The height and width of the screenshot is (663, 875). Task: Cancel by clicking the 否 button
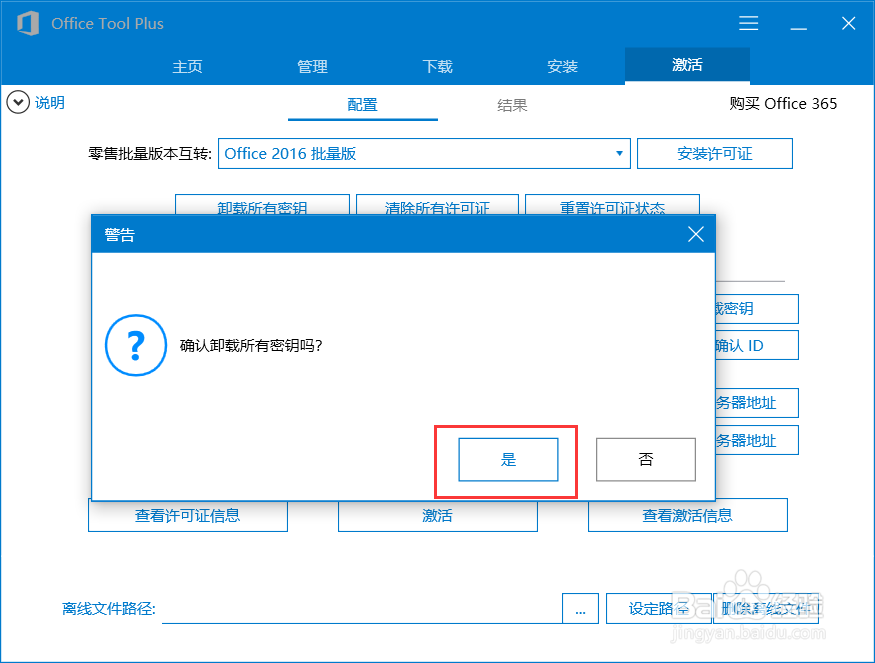646,459
